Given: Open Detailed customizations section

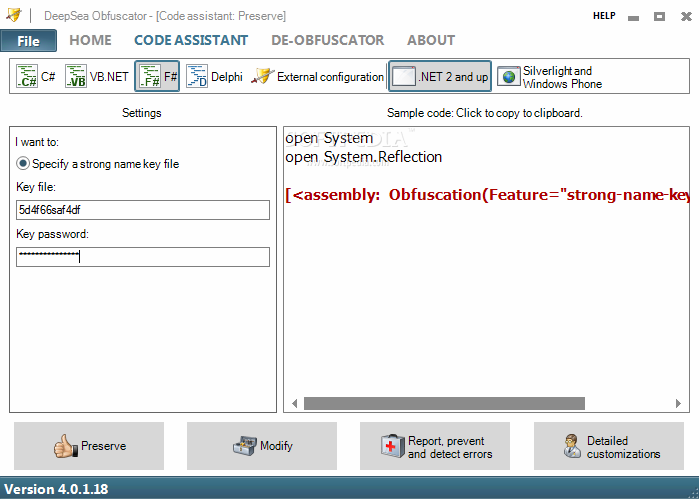Looking at the screenshot, I should tap(609, 446).
